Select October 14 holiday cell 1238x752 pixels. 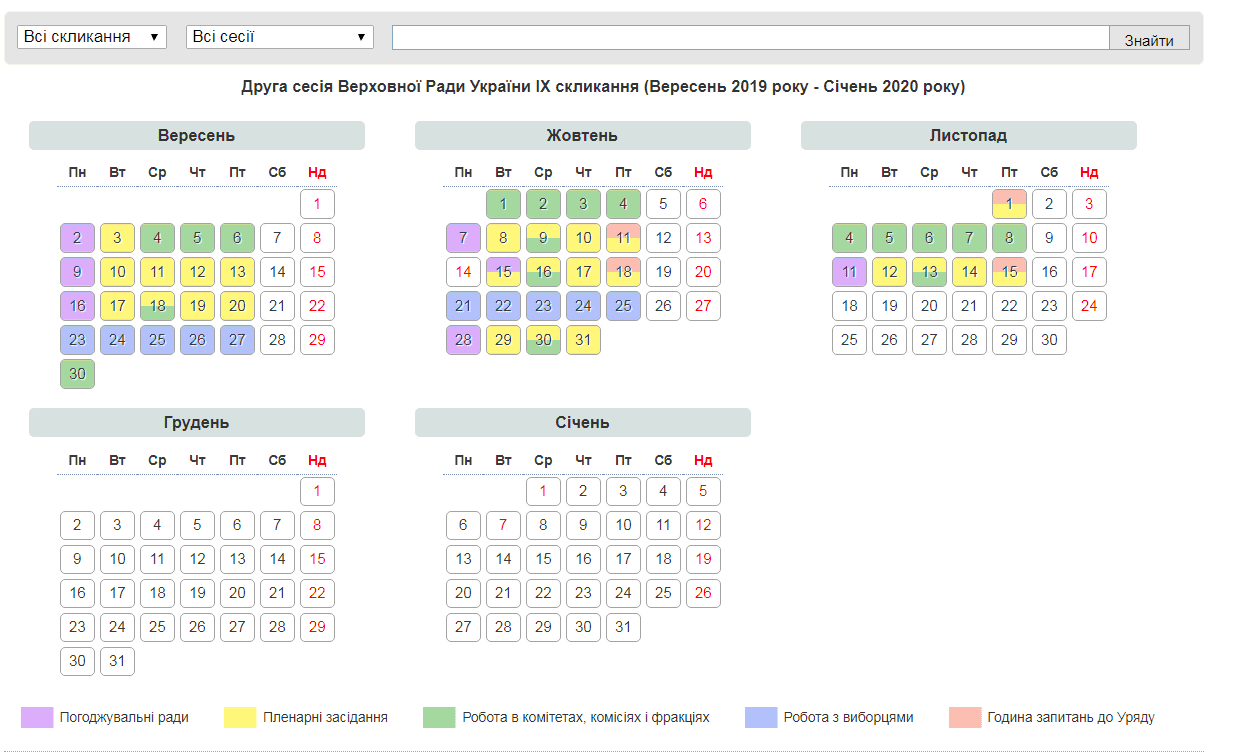pyautogui.click(x=463, y=272)
